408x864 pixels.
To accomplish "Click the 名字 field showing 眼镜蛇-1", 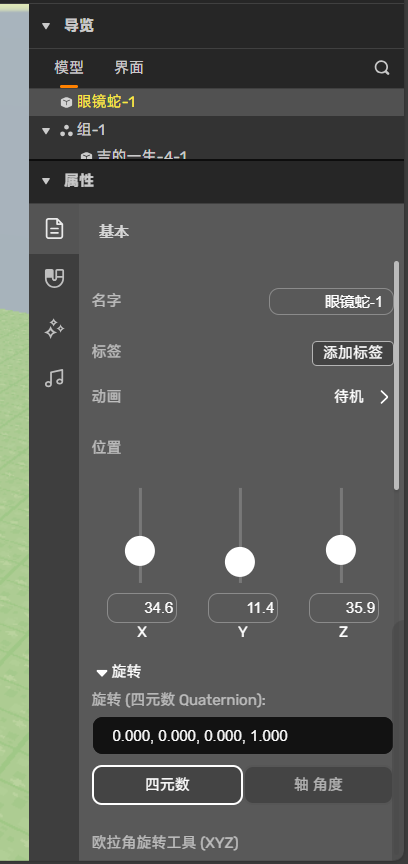I will click(331, 301).
